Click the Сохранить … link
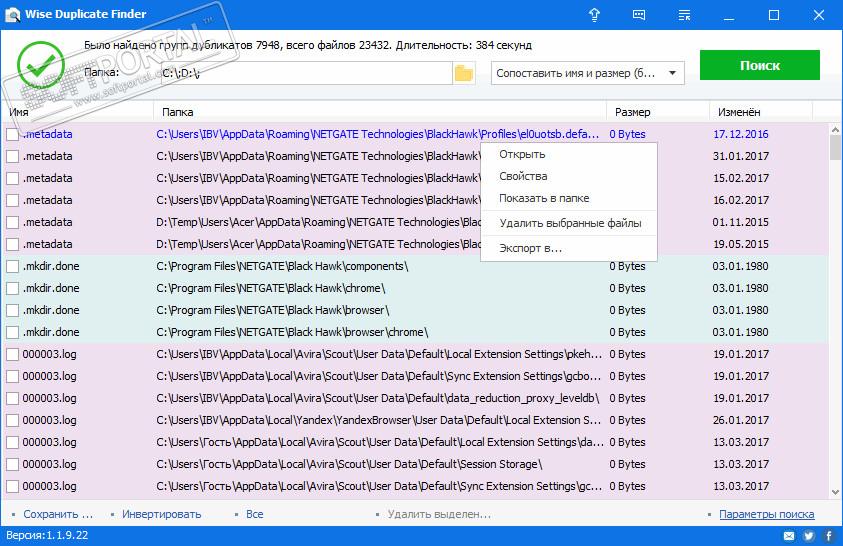843x546 pixels. tap(58, 514)
